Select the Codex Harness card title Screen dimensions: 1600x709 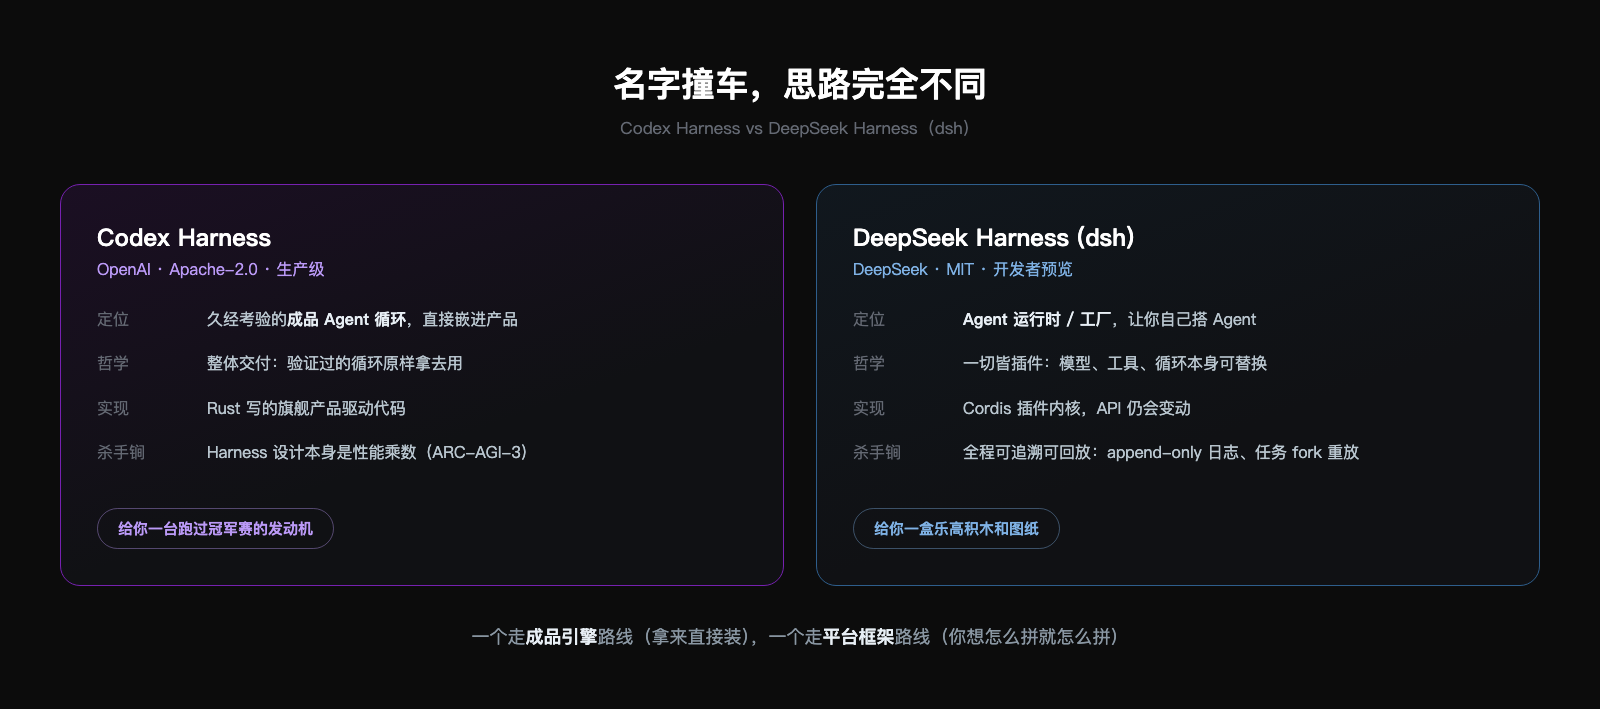[x=184, y=238]
